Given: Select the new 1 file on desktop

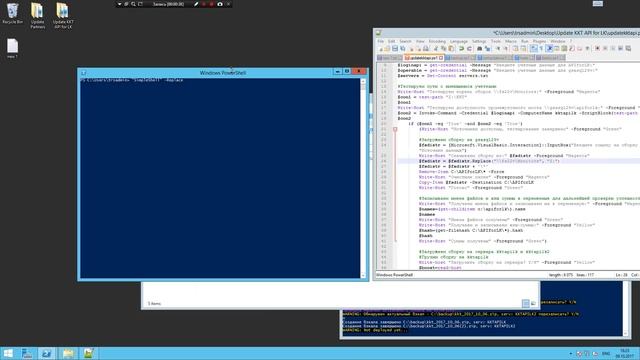Looking at the screenshot, I should (x=12, y=48).
